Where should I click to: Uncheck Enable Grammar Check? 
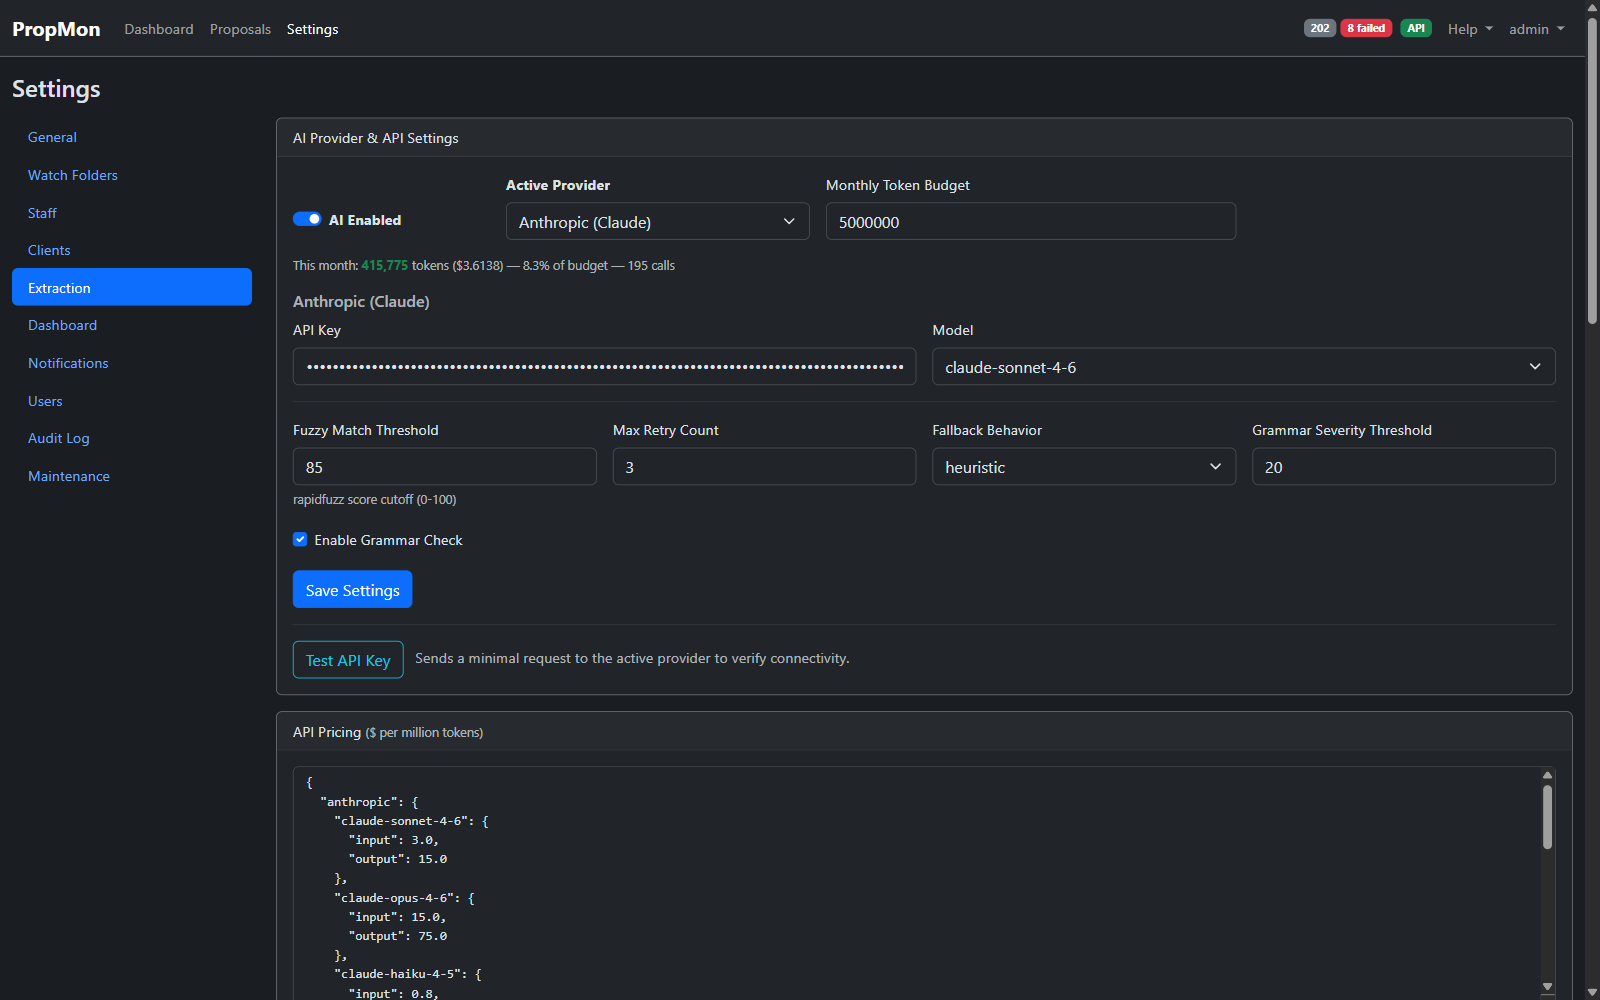point(300,539)
